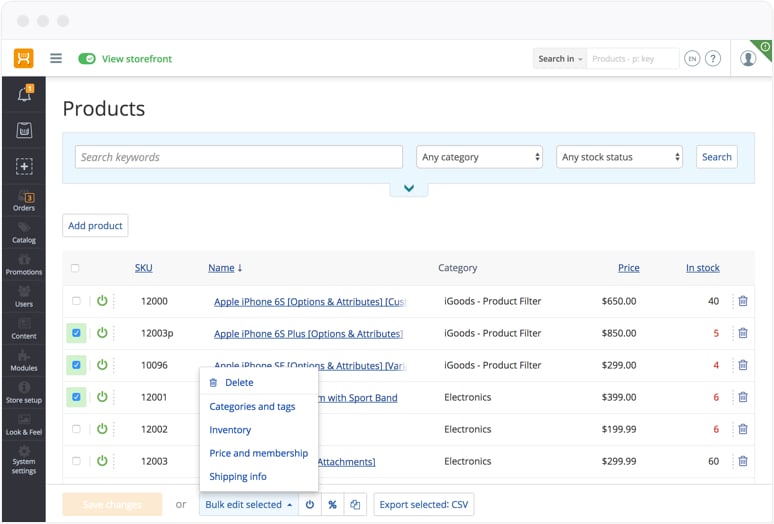
Task: Click the percent discount icon in bottom bar
Action: (332, 505)
